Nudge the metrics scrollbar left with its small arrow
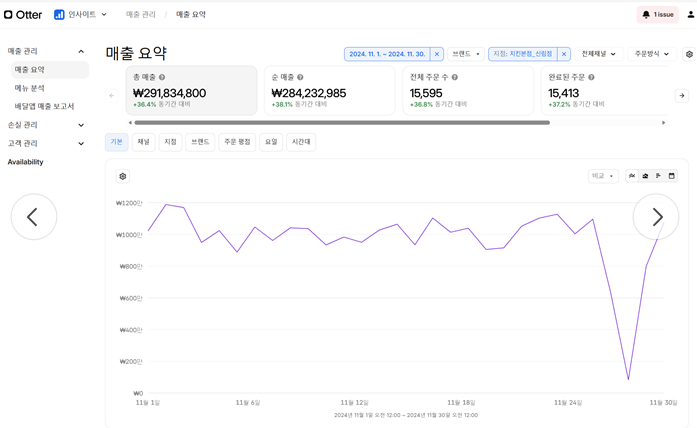 [x=130, y=123]
